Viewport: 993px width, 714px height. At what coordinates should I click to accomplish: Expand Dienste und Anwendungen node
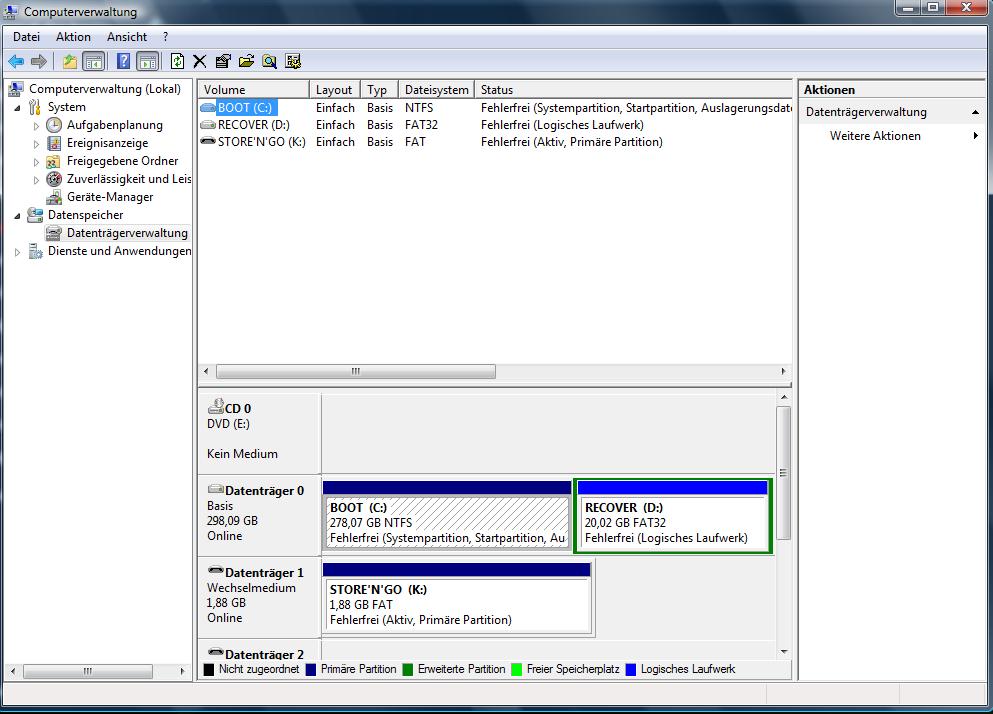coord(18,252)
